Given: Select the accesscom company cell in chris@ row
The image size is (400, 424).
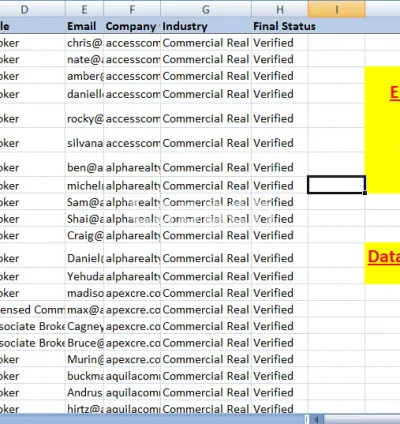Looking at the screenshot, I should (x=132, y=43).
